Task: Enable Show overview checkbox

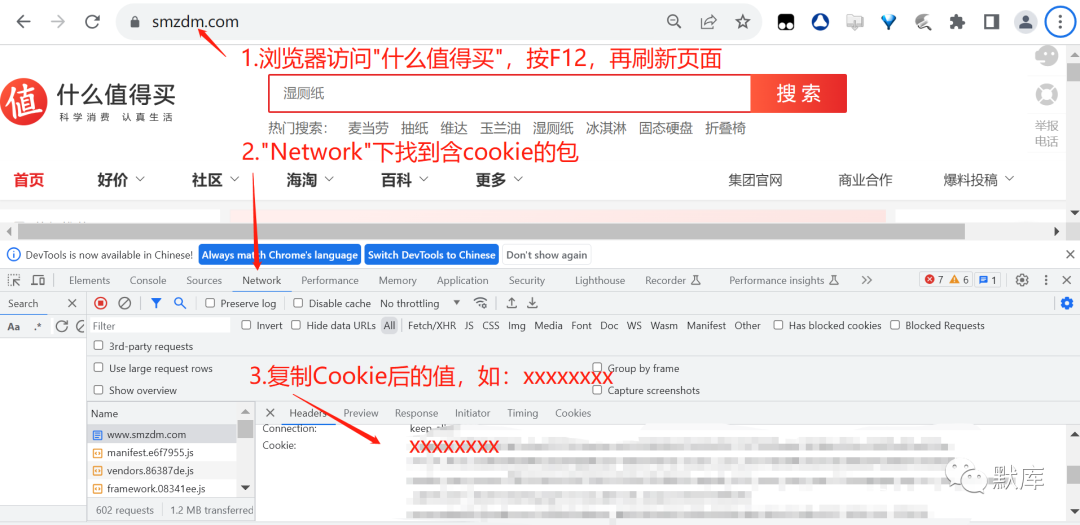Action: pyautogui.click(x=98, y=390)
